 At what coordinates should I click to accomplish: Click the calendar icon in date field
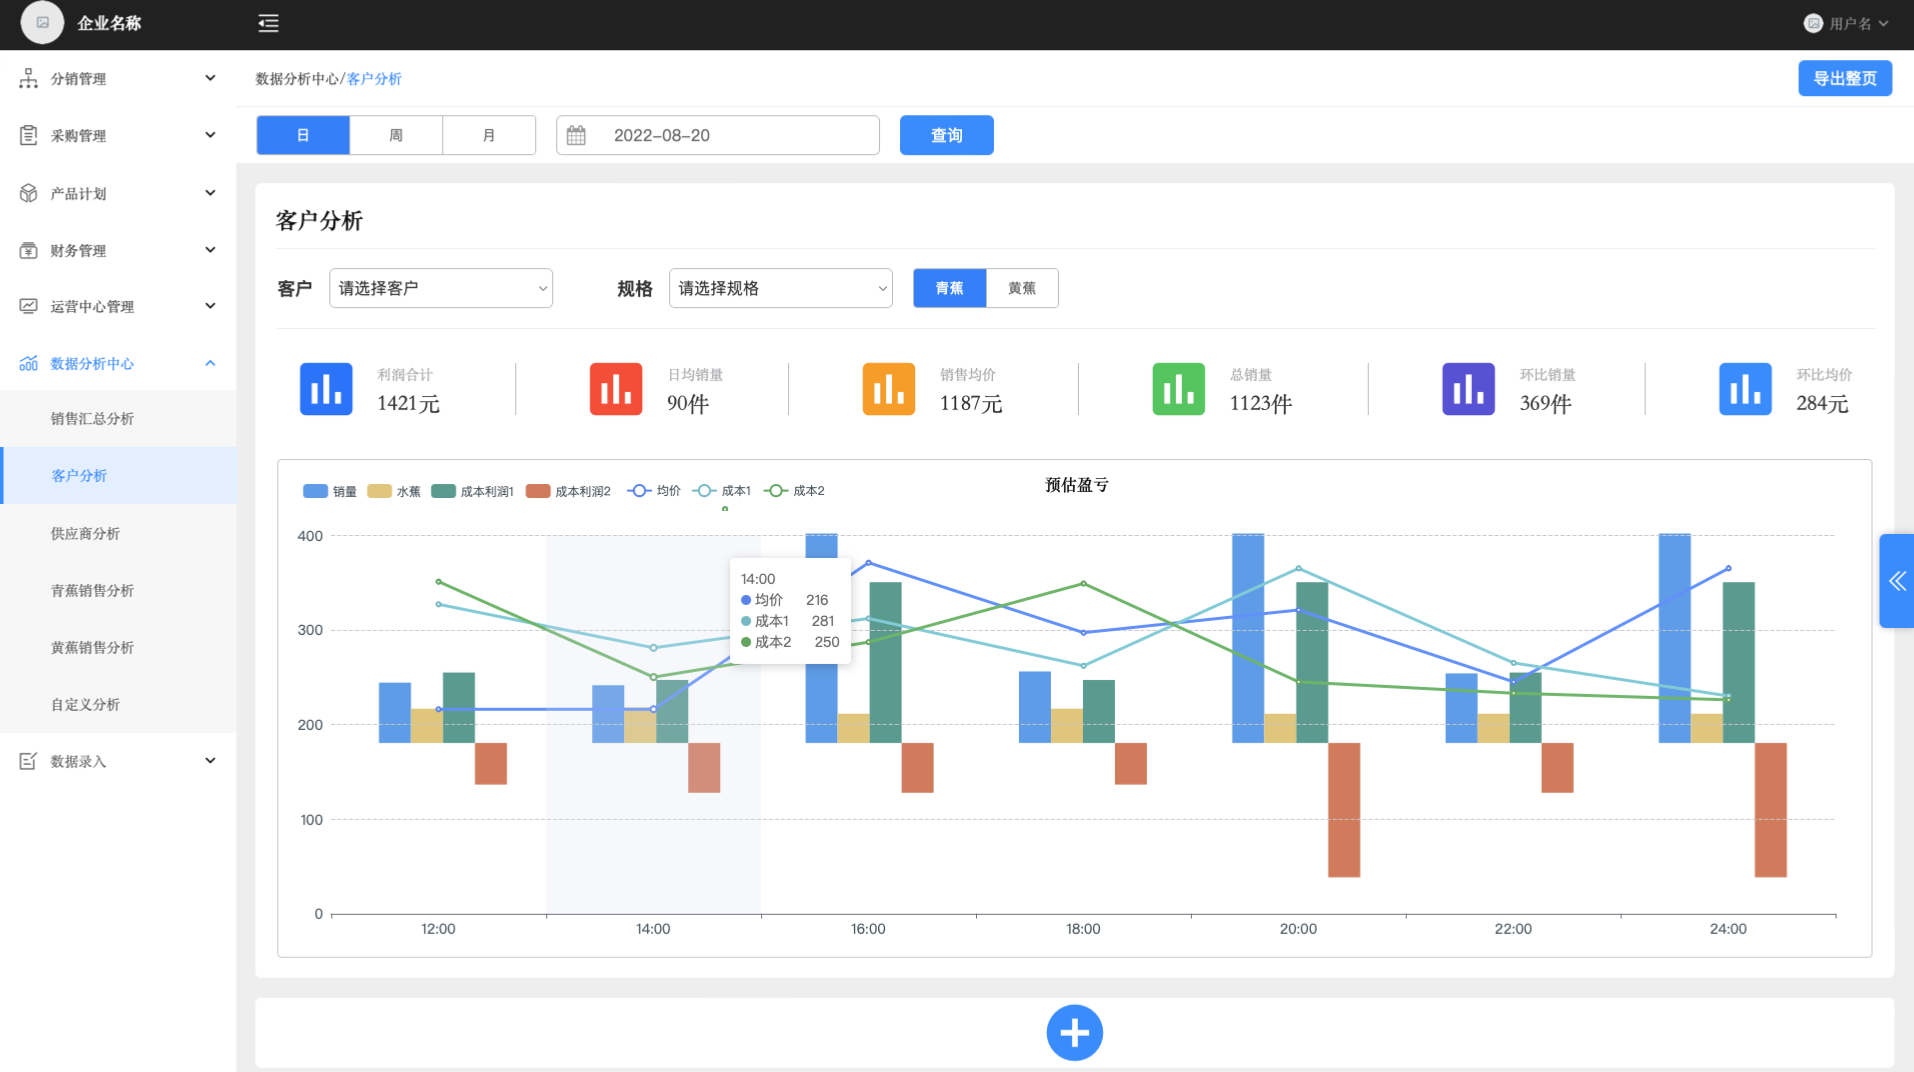576,135
